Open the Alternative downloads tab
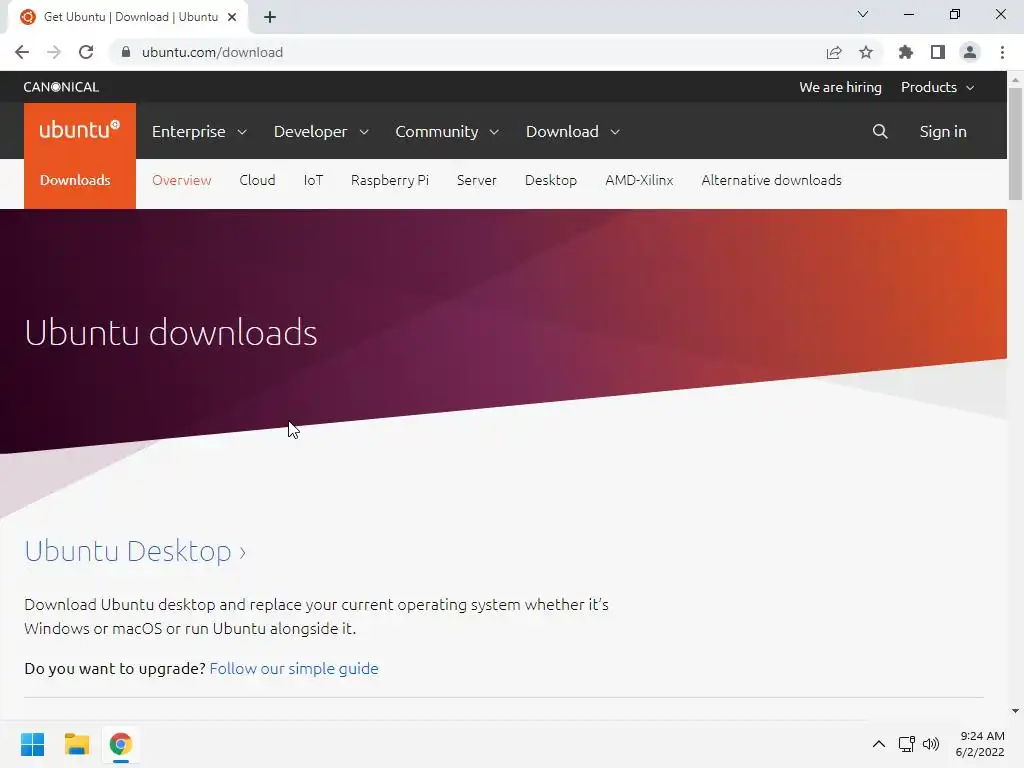Screen dimensions: 1024x768 [x=771, y=180]
